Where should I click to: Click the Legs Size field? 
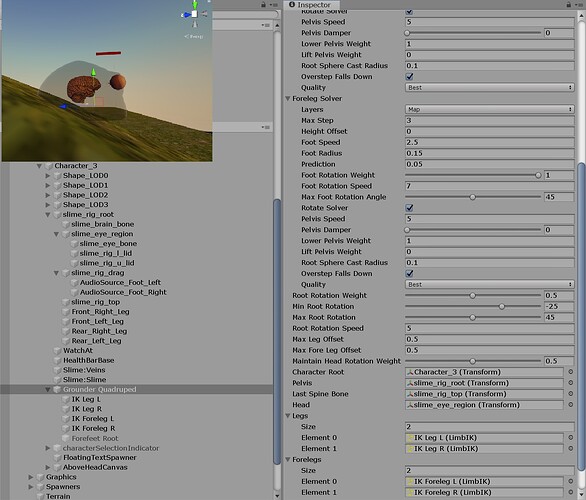(490, 426)
